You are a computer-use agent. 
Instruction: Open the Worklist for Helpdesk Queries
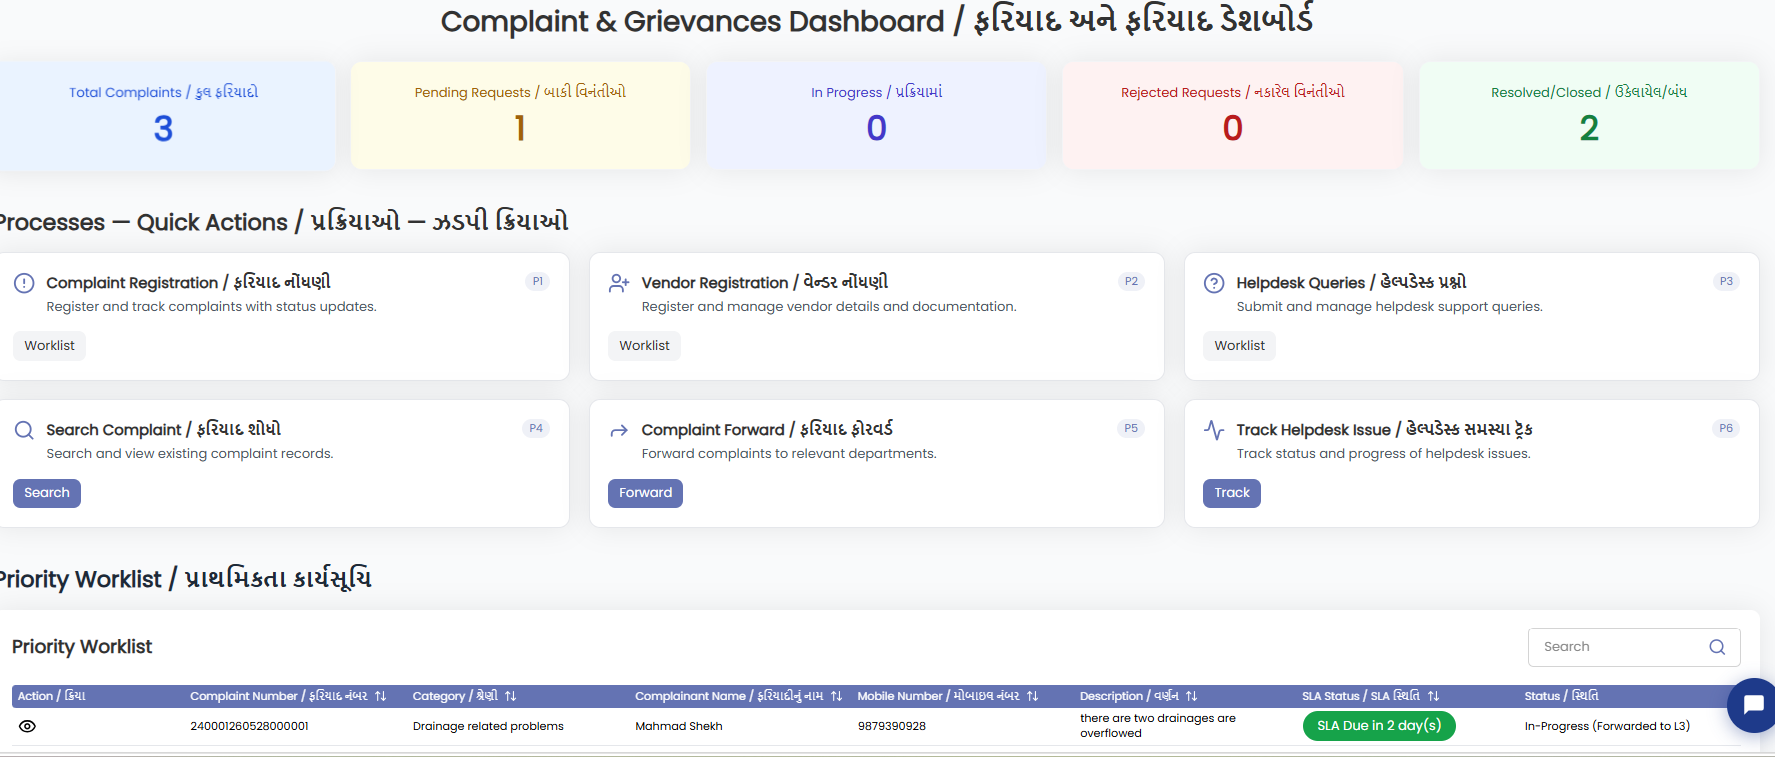pyautogui.click(x=1239, y=346)
